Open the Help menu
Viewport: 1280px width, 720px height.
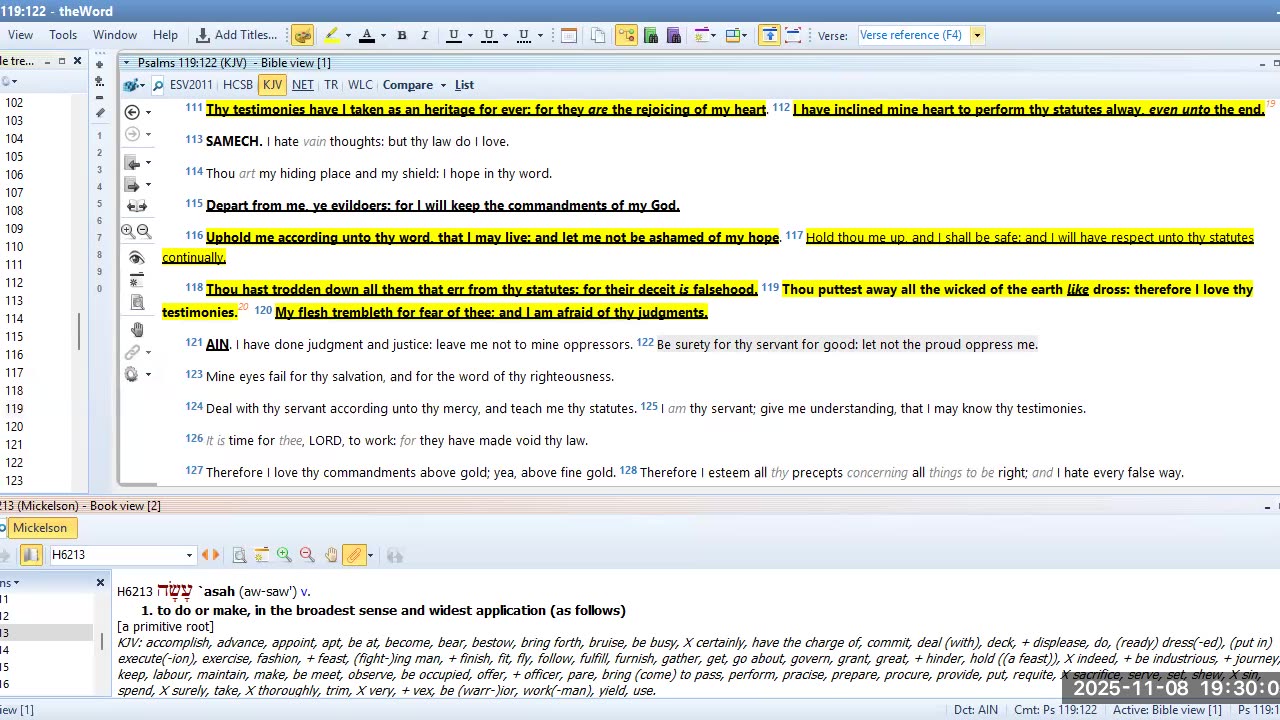pyautogui.click(x=165, y=35)
